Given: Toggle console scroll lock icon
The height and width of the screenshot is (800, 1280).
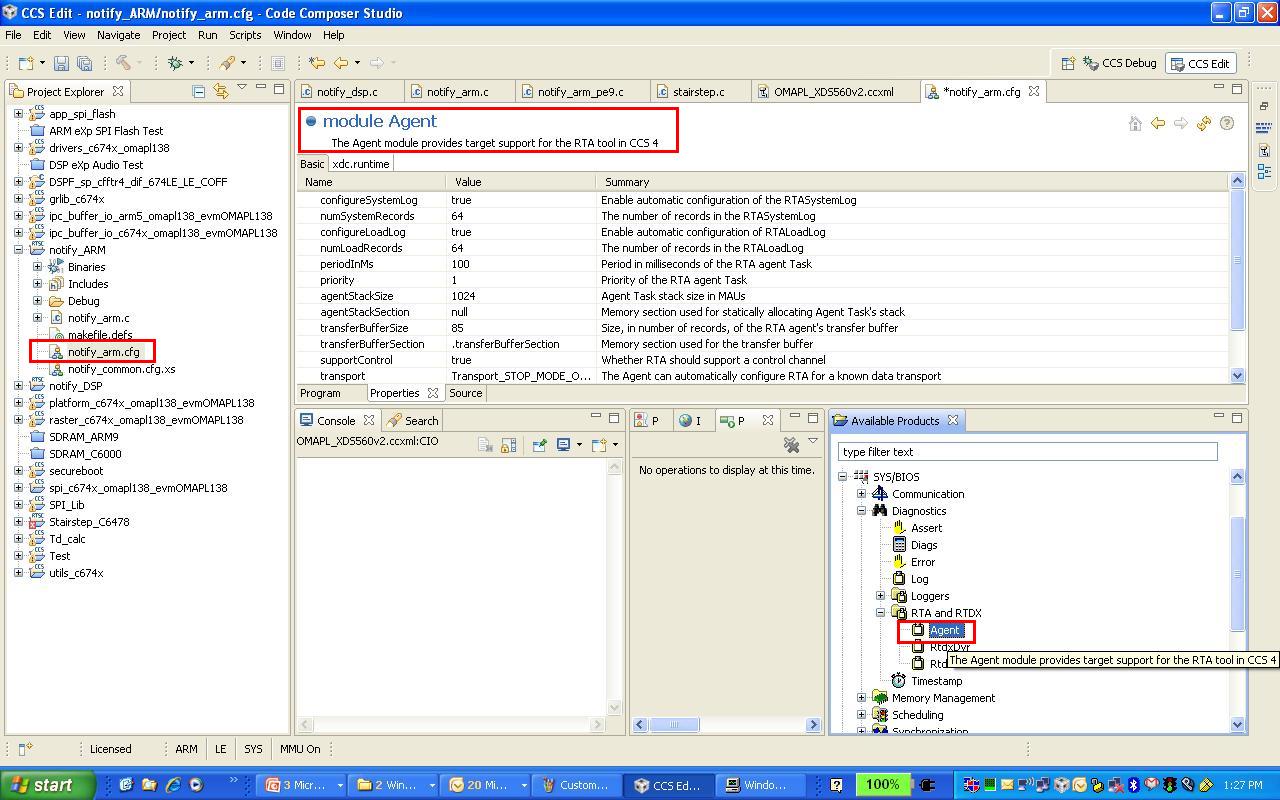Looking at the screenshot, I should pyautogui.click(x=508, y=445).
